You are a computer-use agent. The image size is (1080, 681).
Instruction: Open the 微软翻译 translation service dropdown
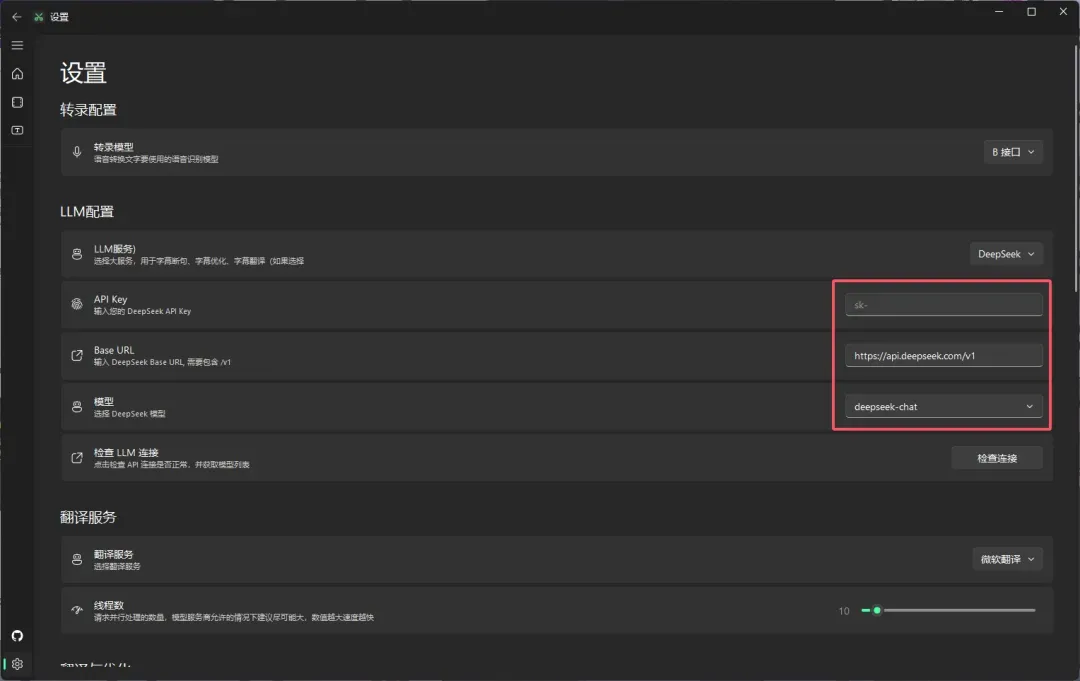[x=1007, y=559]
